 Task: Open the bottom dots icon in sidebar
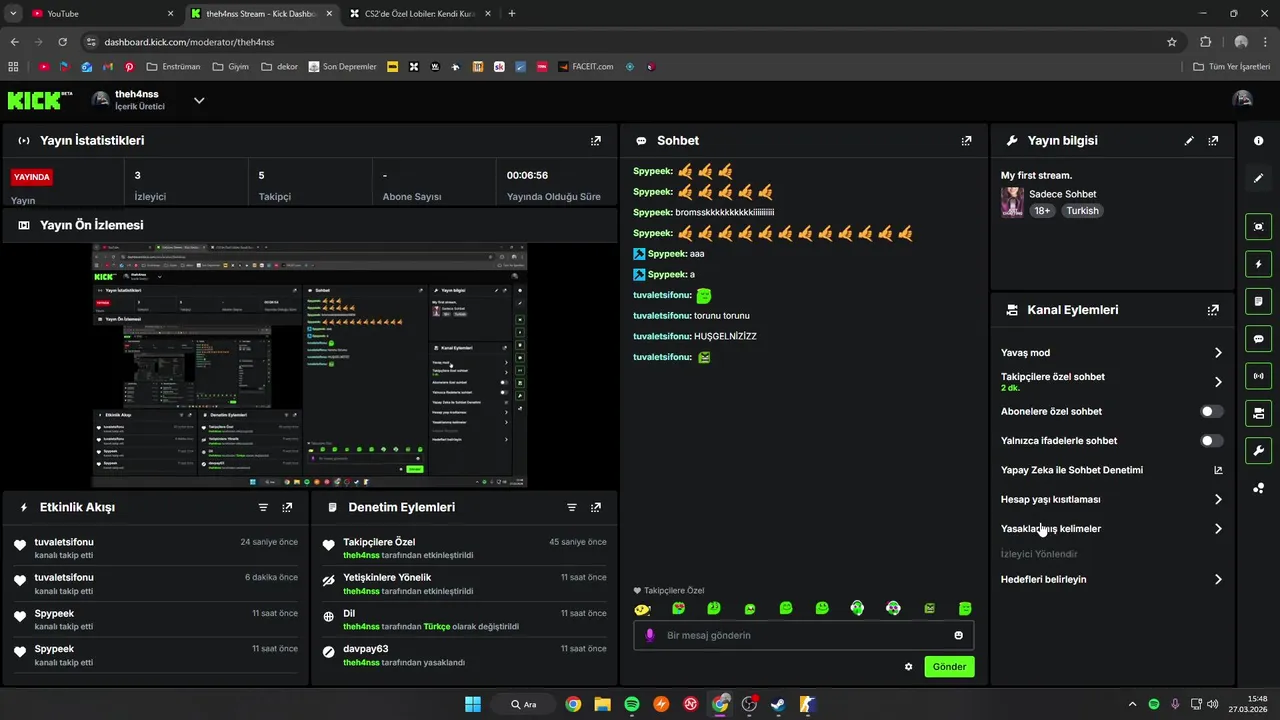[1259, 488]
